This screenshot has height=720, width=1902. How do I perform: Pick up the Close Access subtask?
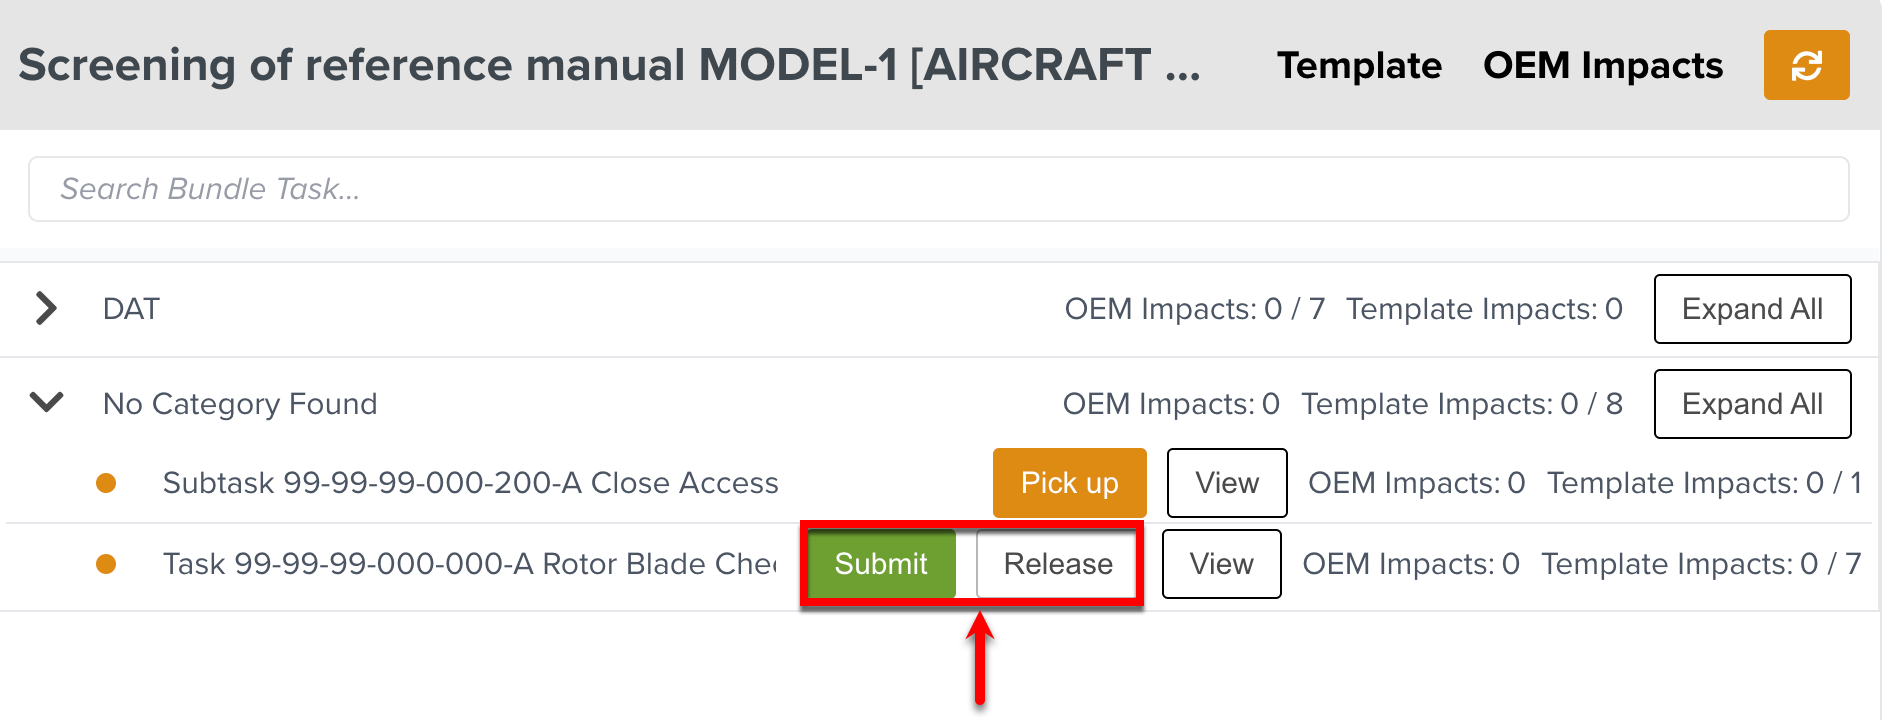pos(1069,483)
